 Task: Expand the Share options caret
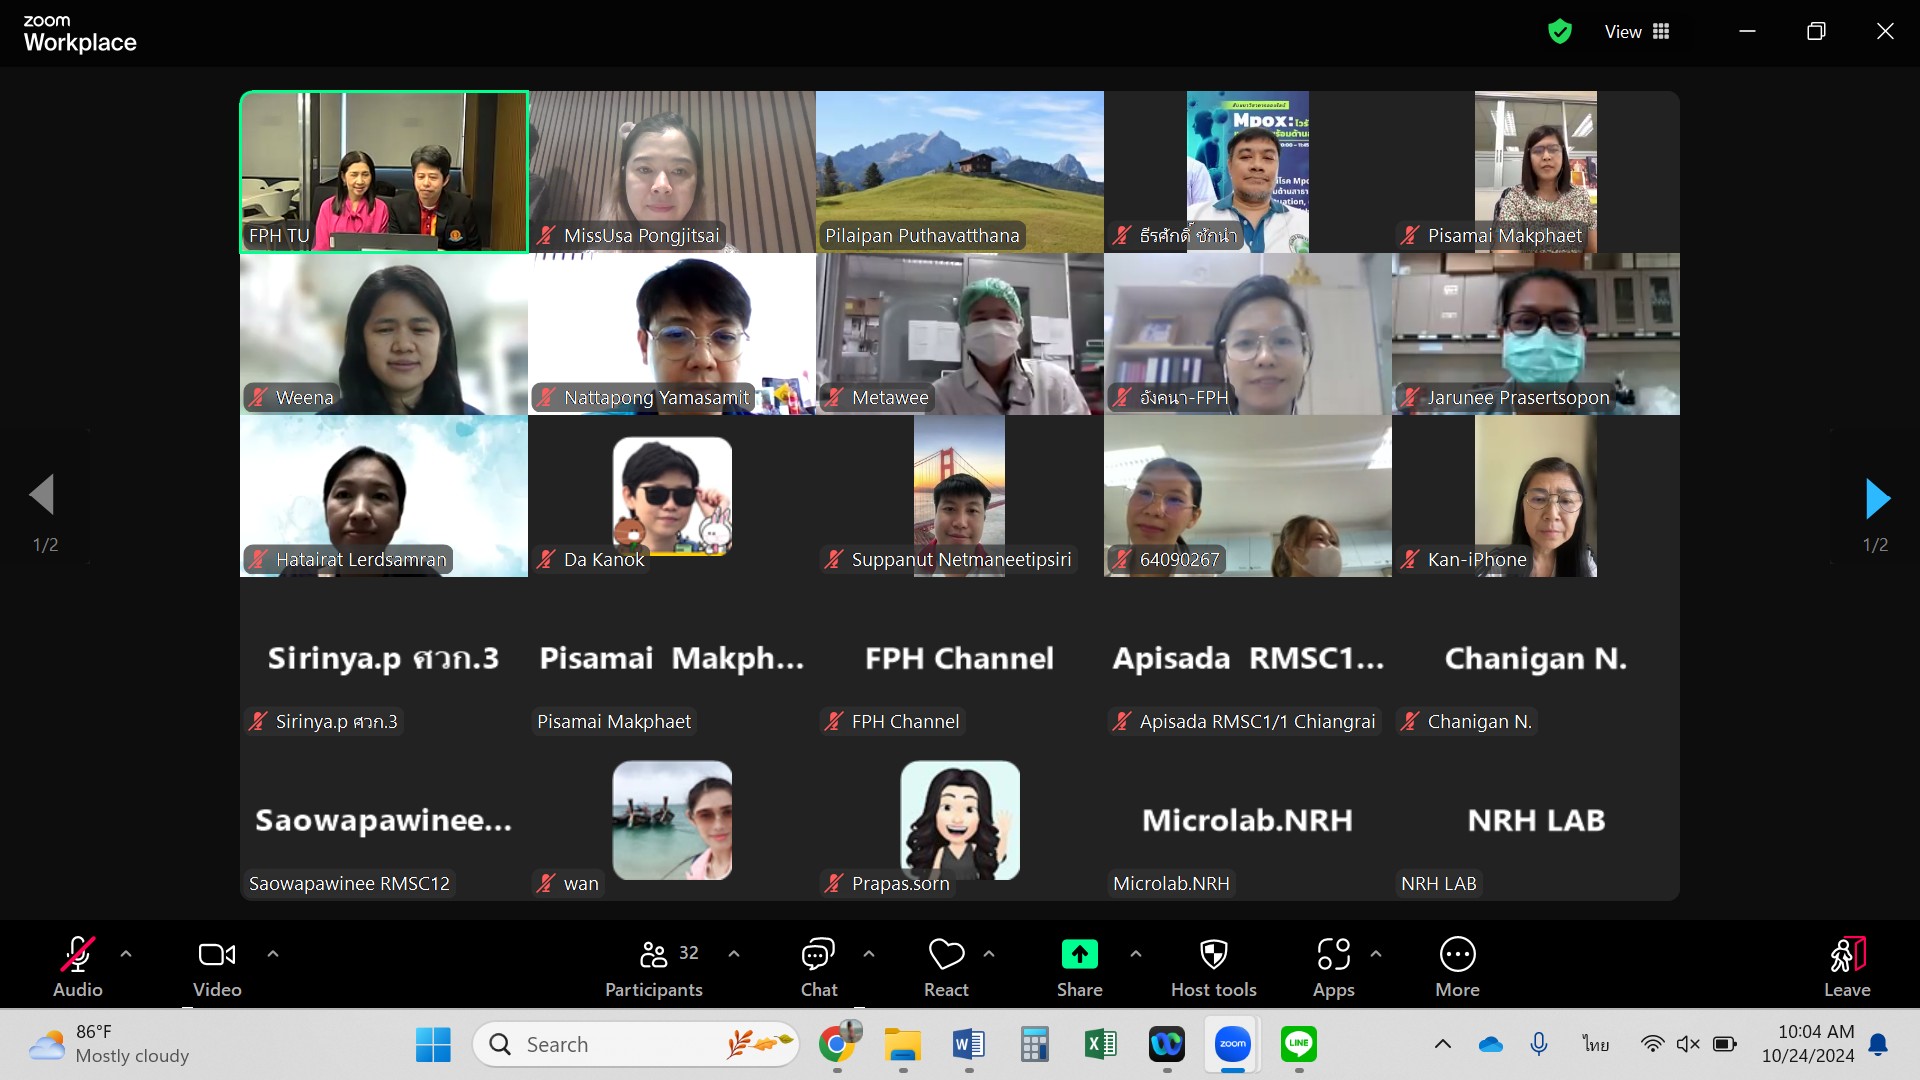pyautogui.click(x=1136, y=954)
